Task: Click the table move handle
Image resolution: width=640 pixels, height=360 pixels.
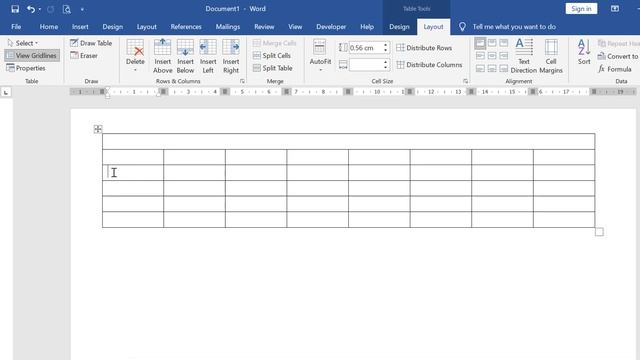Action: (x=98, y=129)
